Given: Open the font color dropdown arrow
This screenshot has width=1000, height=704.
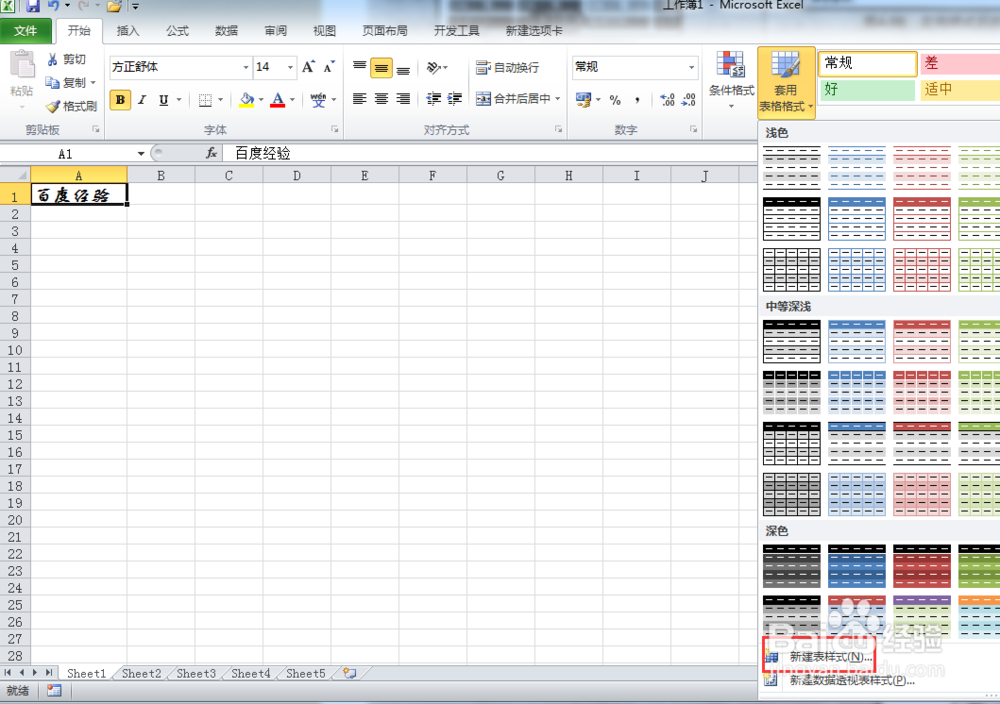Looking at the screenshot, I should click(x=290, y=99).
